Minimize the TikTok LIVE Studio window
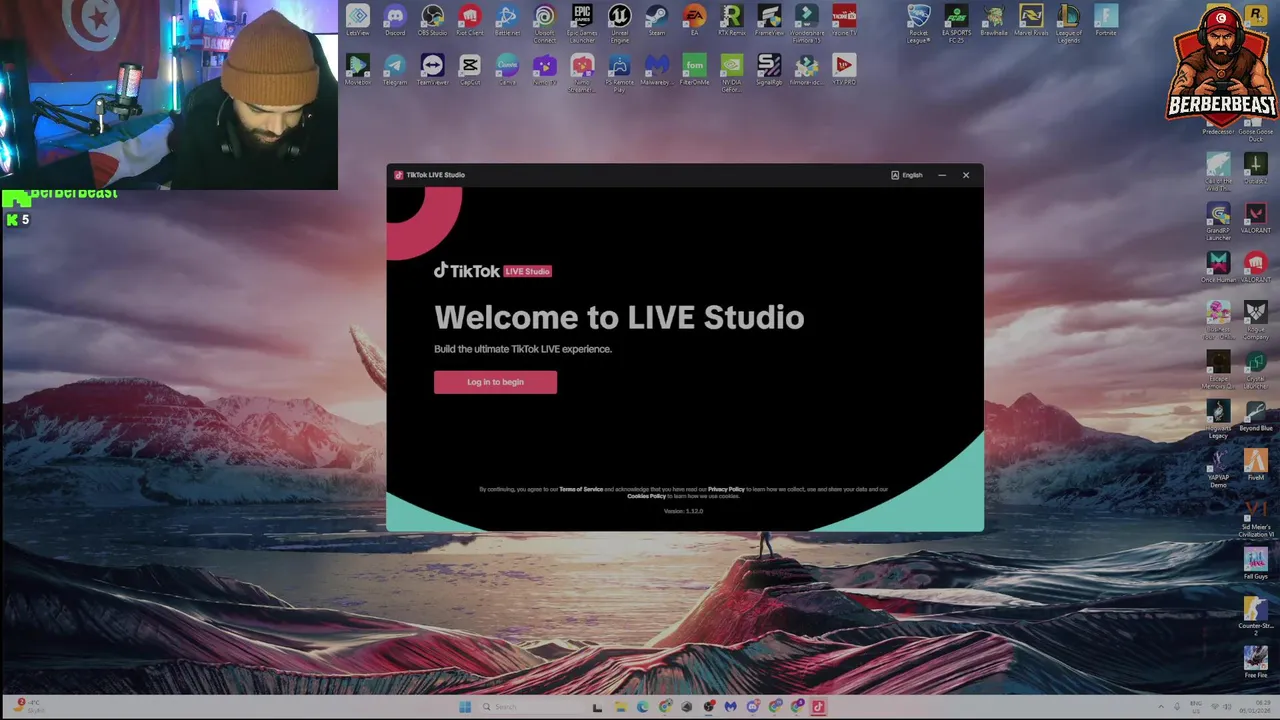Image resolution: width=1280 pixels, height=720 pixels. (x=941, y=175)
